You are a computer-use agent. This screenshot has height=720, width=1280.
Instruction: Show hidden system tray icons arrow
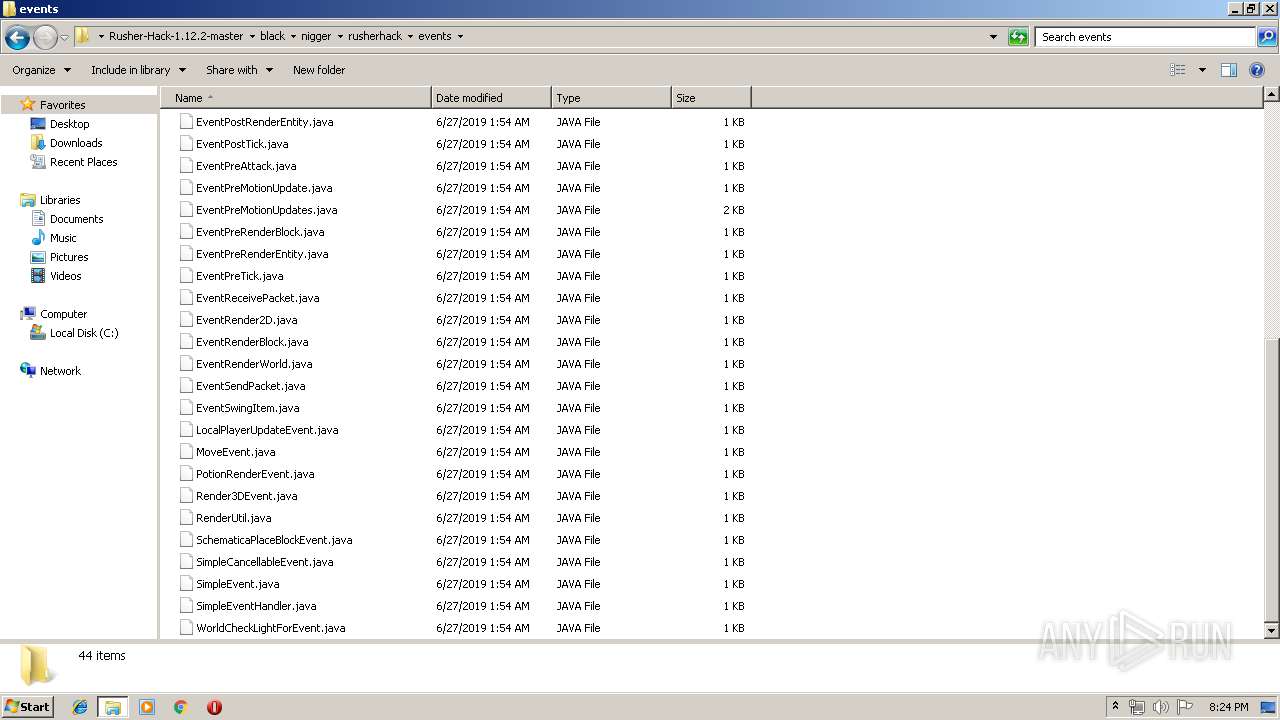1115,707
